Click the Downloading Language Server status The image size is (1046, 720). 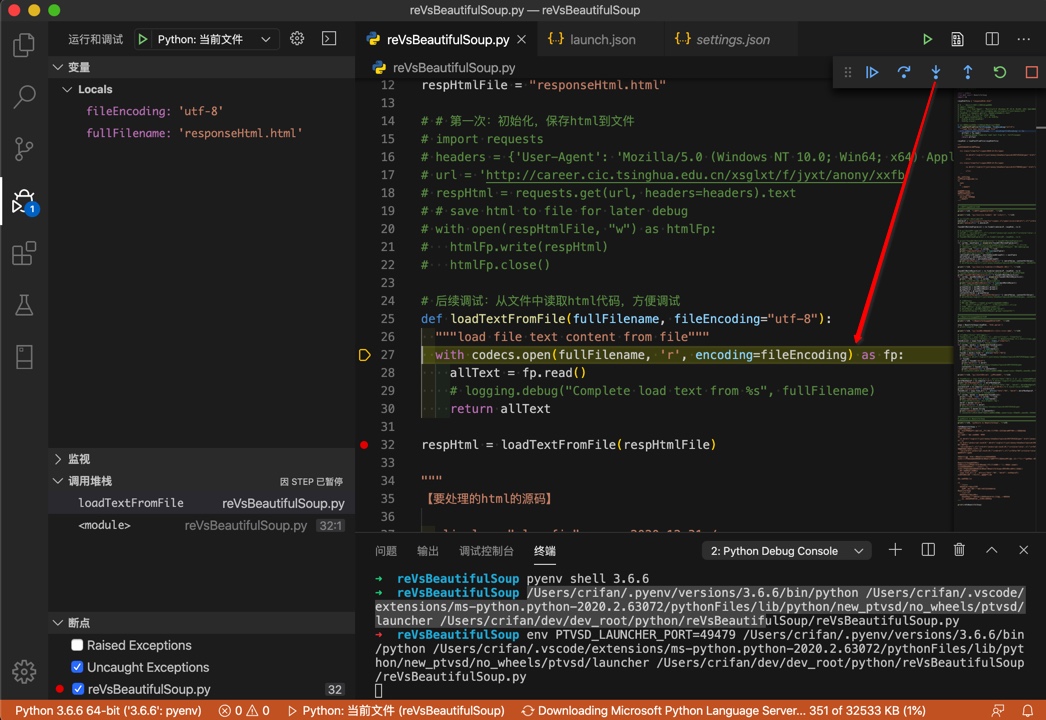click(723, 711)
